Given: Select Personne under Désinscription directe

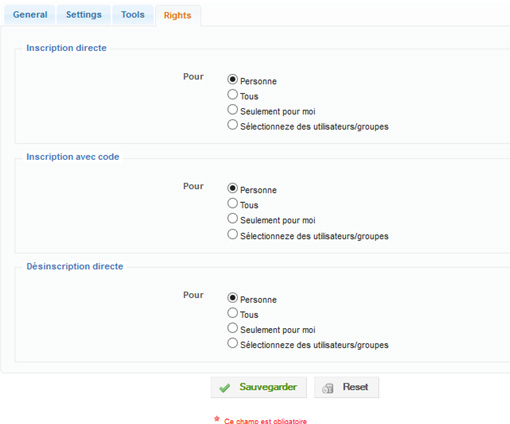Looking at the screenshot, I should [x=232, y=297].
